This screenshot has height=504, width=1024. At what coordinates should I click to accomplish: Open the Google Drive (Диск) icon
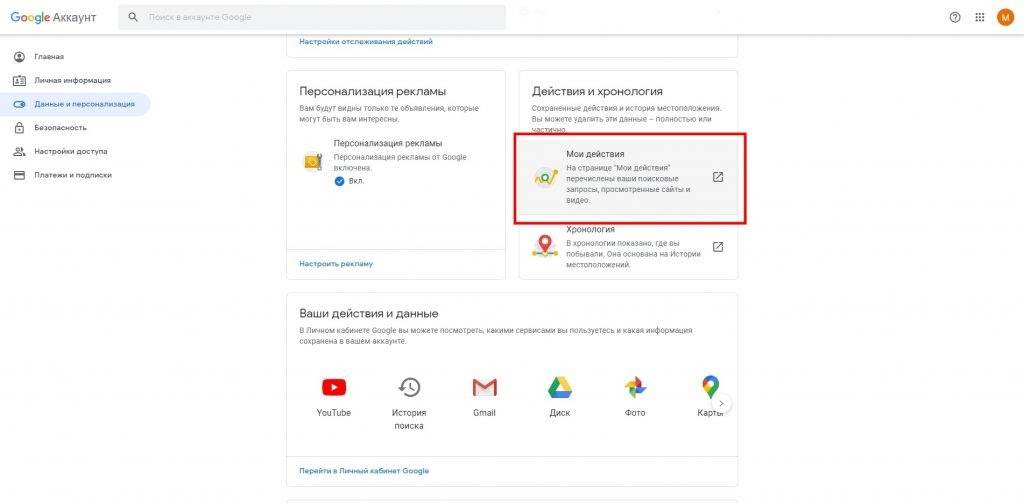[559, 388]
